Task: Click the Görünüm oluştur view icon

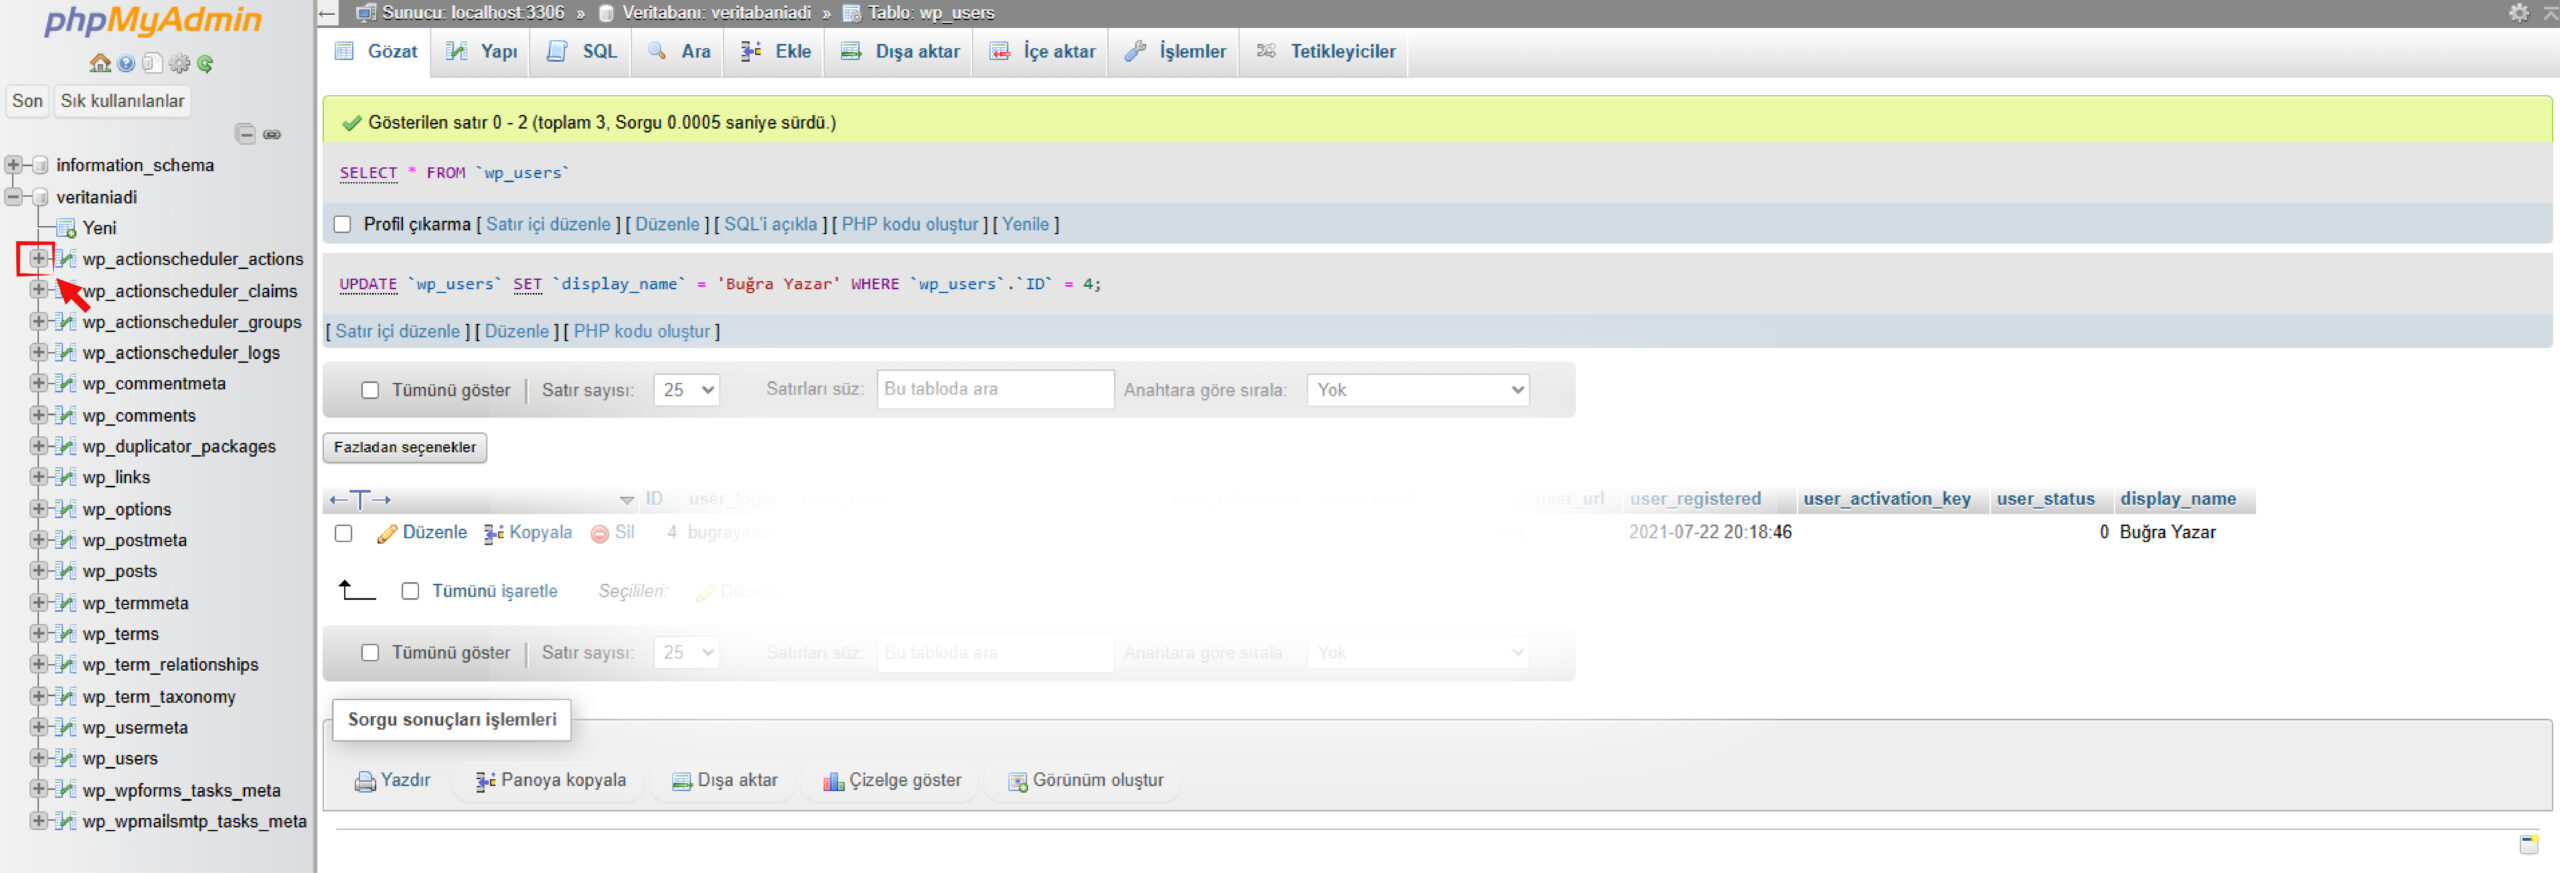Action: tap(1018, 781)
